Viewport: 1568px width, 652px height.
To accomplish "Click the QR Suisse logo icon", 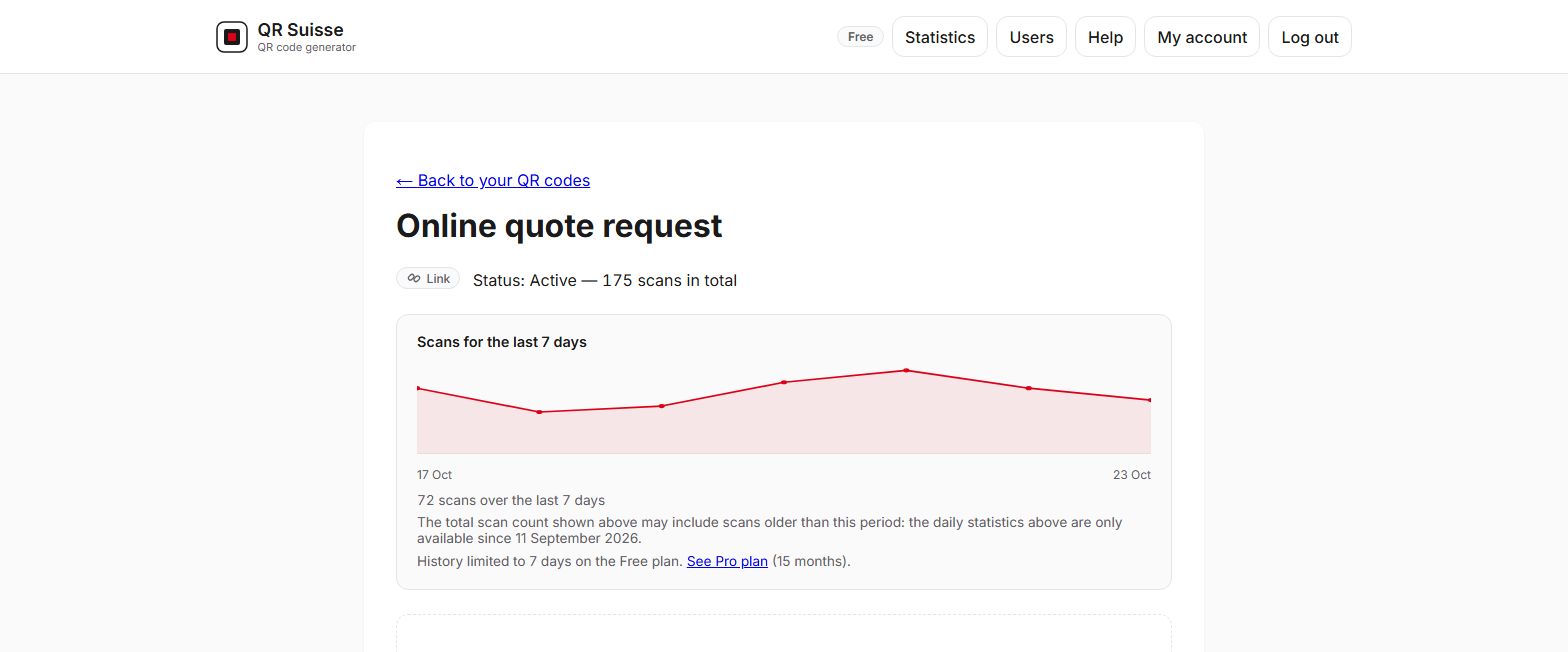I will pyautogui.click(x=232, y=37).
